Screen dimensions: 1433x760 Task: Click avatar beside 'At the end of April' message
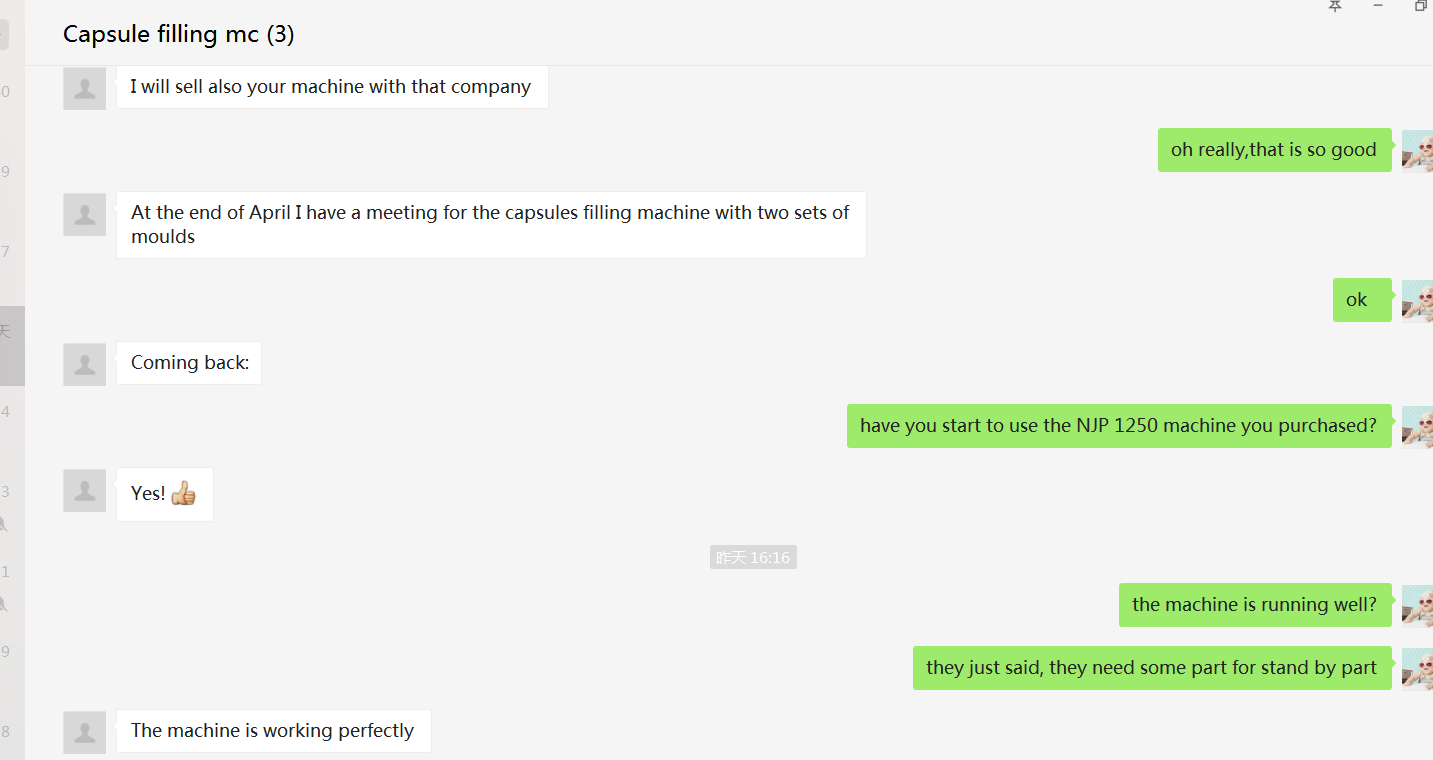point(85,214)
